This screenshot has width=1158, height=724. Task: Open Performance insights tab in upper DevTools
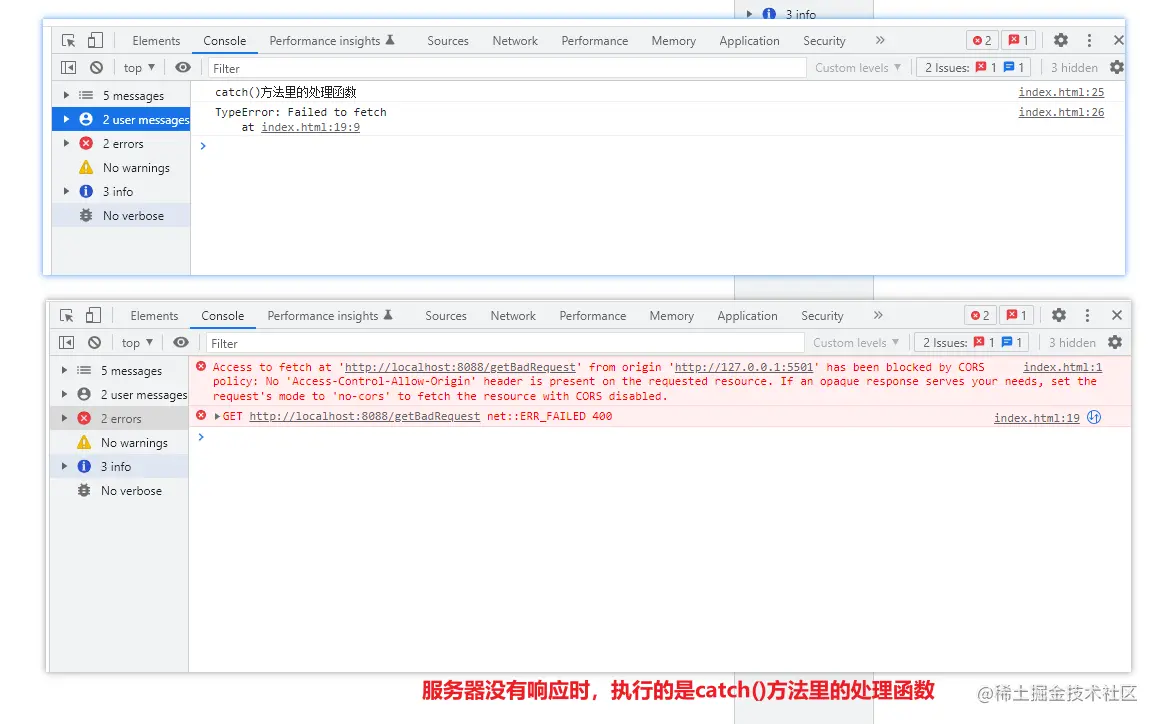(332, 41)
